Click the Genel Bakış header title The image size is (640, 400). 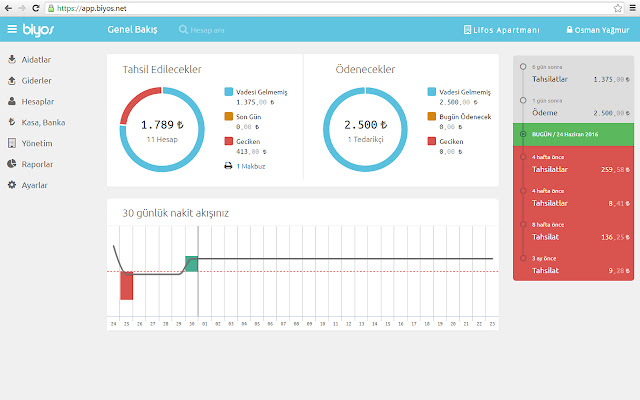pos(132,29)
